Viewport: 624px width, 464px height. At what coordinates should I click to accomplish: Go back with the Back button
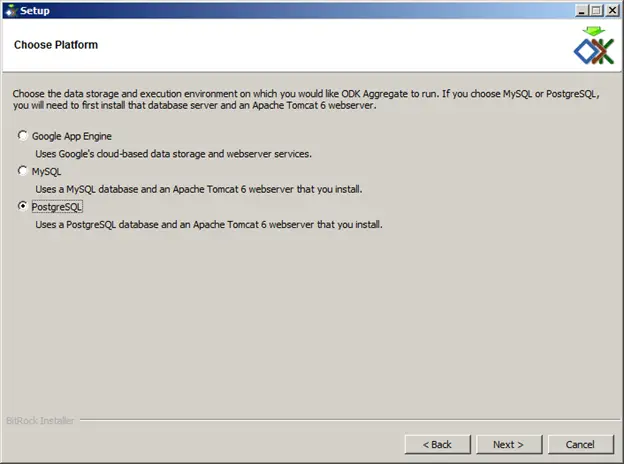[x=437, y=445]
